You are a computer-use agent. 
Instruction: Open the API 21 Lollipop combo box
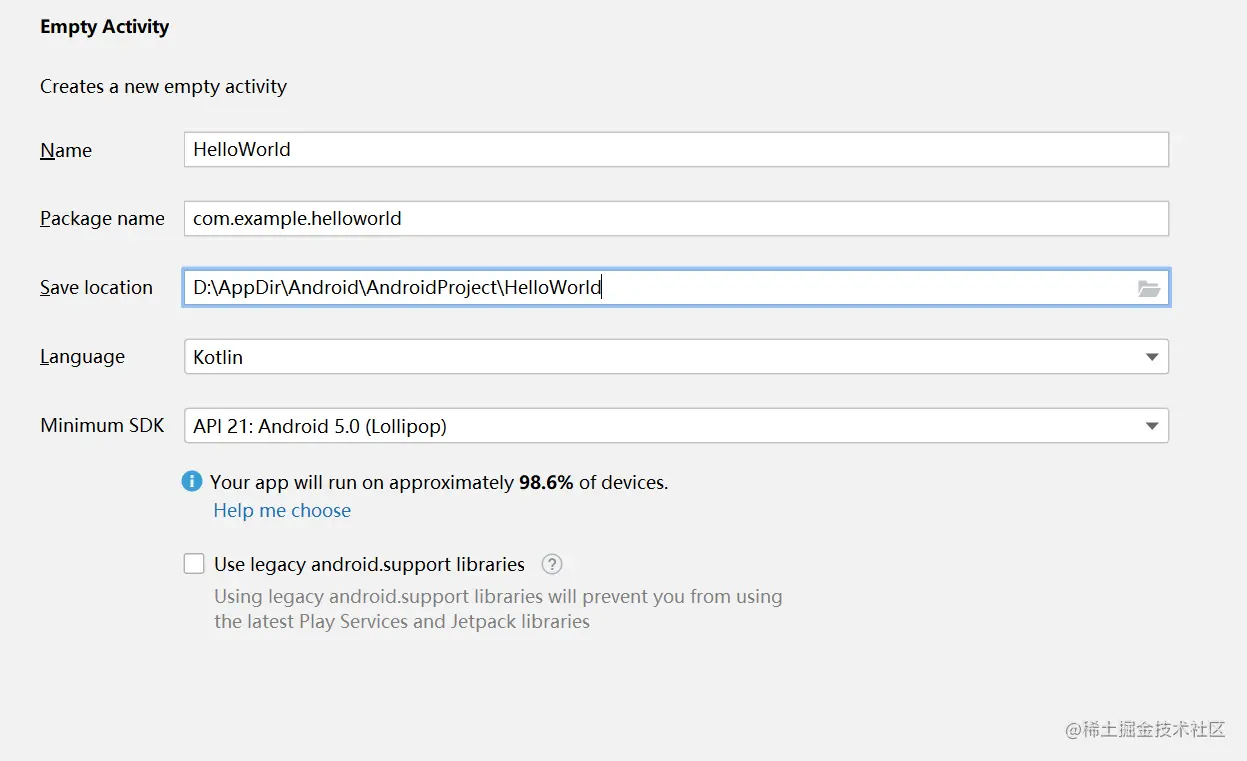(660, 426)
